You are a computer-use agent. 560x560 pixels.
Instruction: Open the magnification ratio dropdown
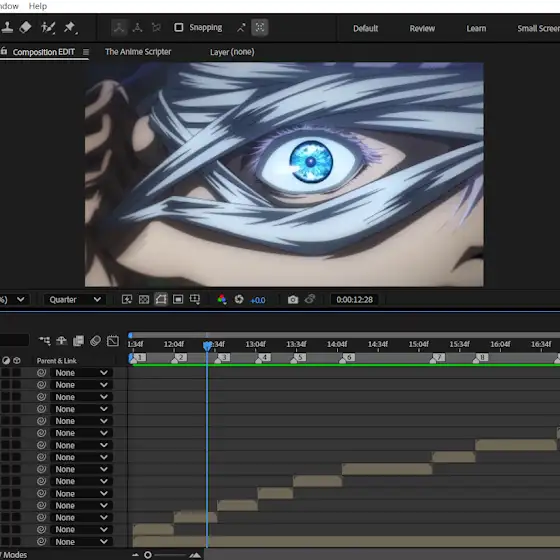click(x=14, y=299)
